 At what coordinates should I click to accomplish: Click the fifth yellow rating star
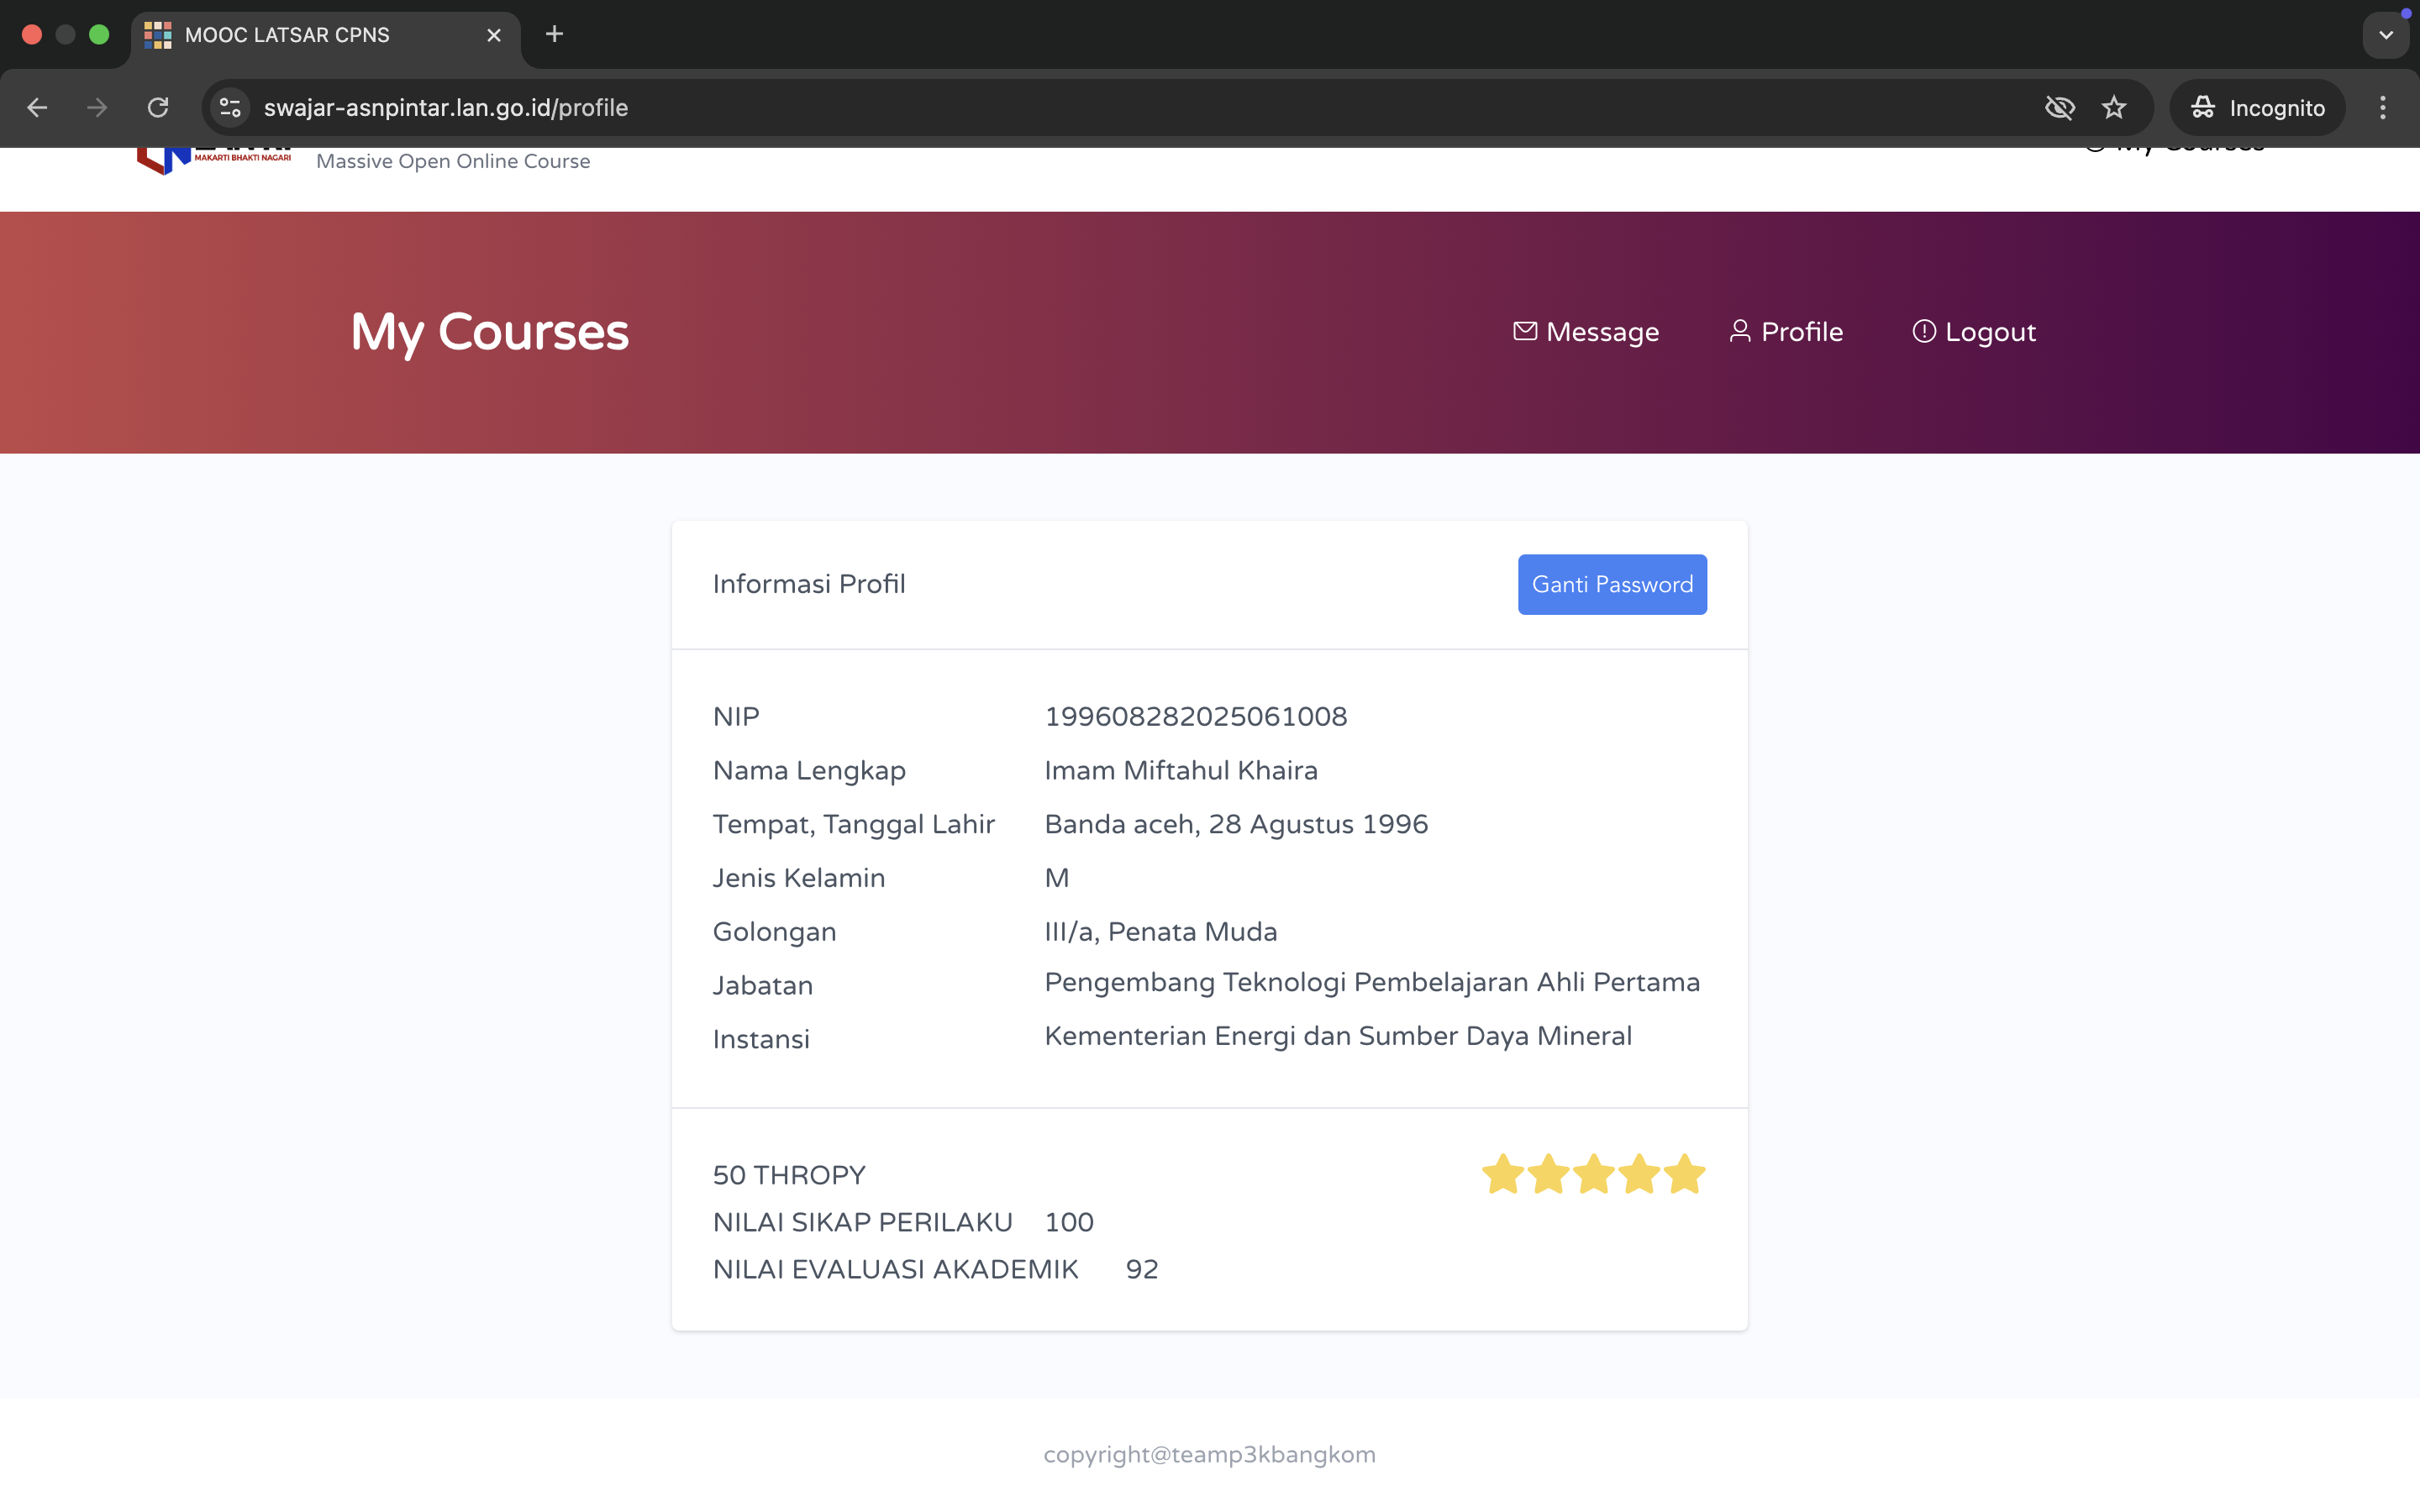(x=1685, y=1174)
